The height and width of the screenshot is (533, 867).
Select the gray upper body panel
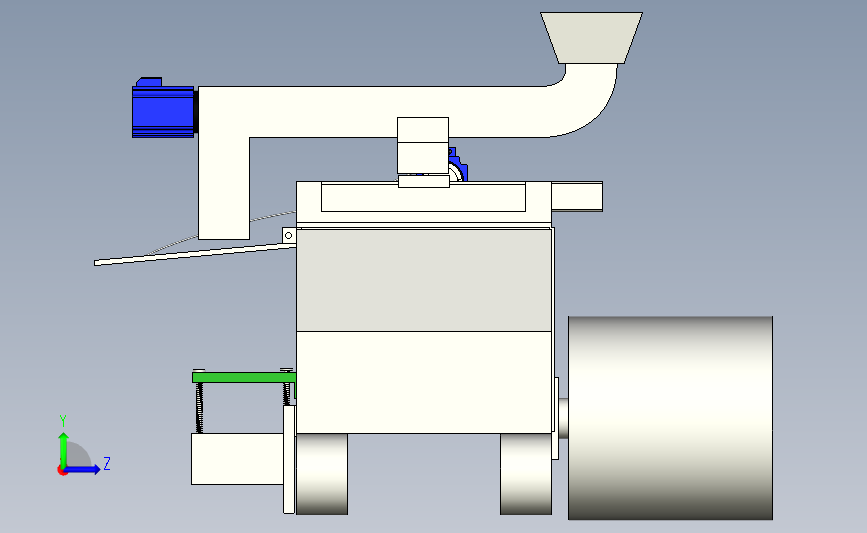(424, 280)
